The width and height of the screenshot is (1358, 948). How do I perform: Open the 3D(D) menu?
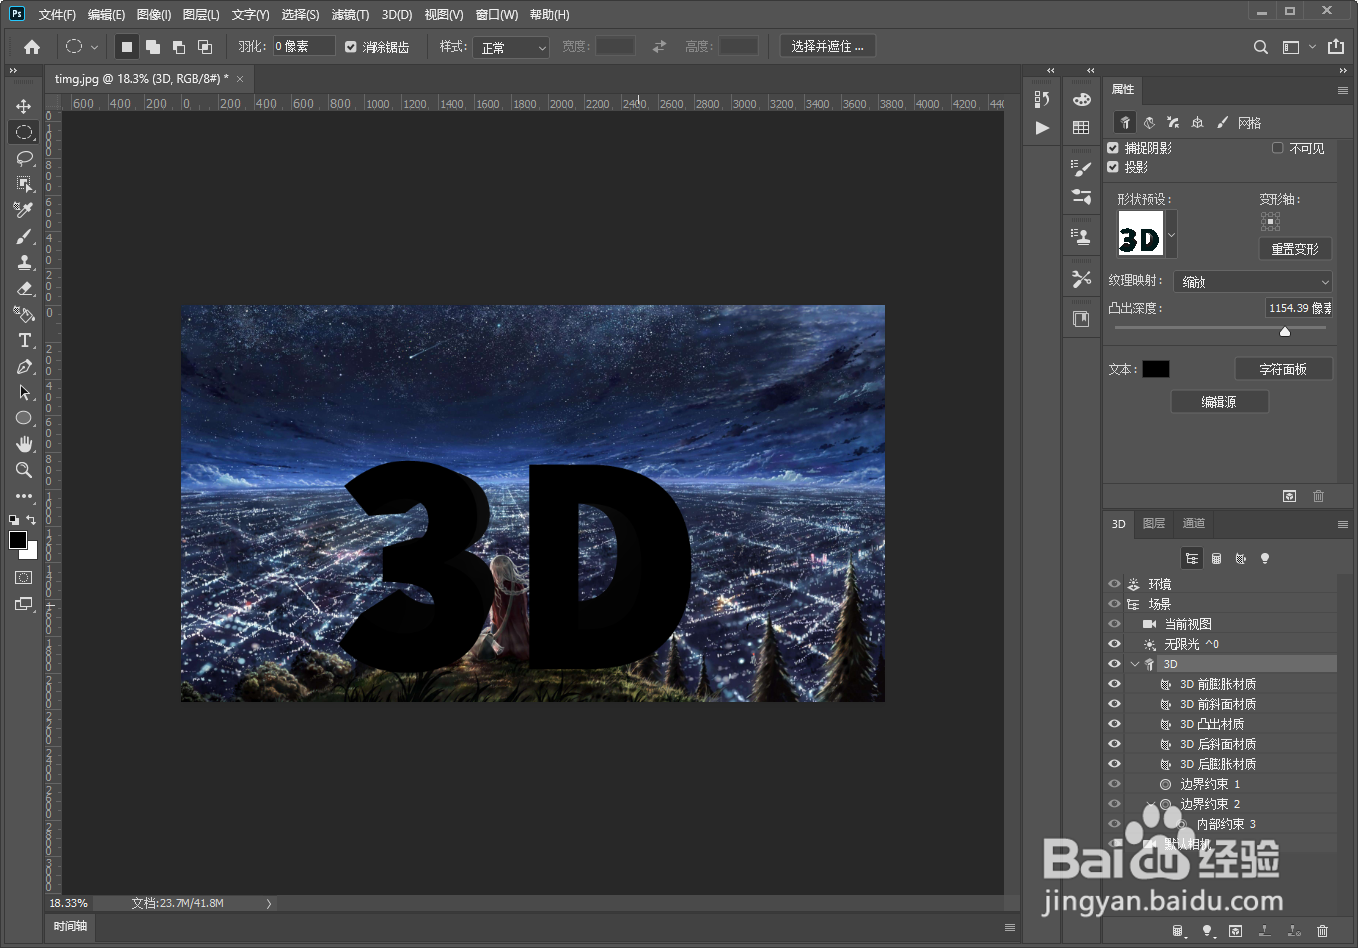(x=397, y=15)
